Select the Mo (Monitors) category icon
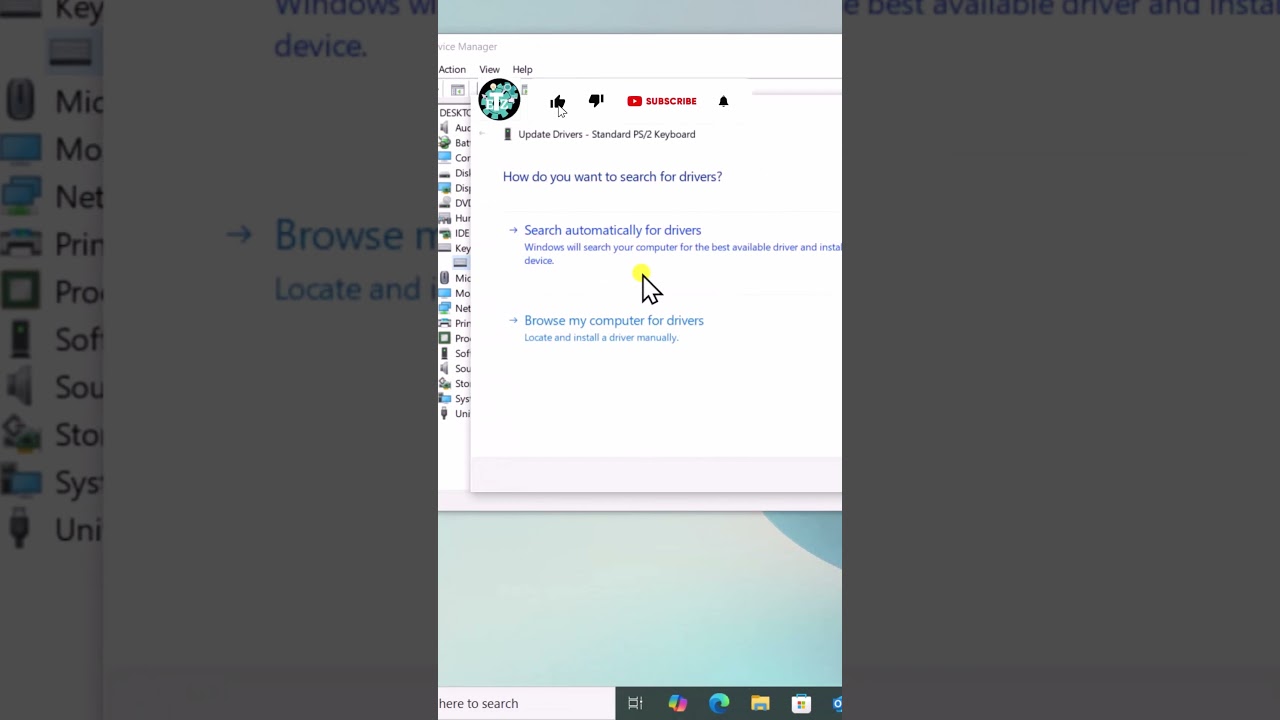Image resolution: width=1280 pixels, height=720 pixels. tap(444, 293)
